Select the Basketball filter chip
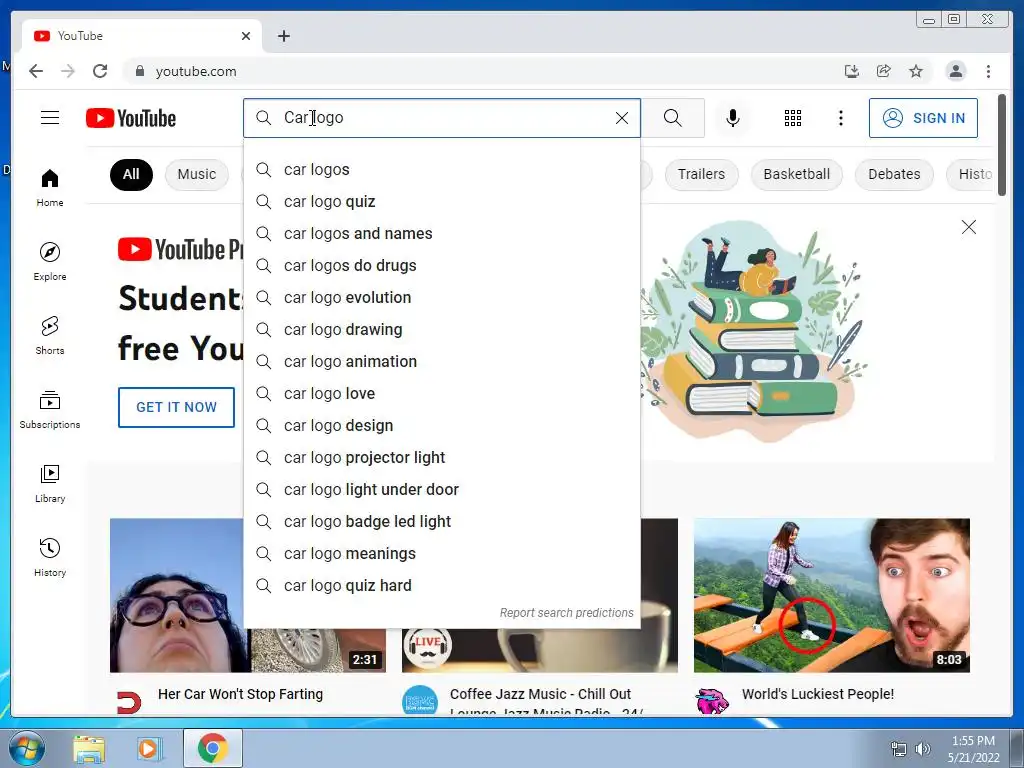 pyautogui.click(x=797, y=174)
